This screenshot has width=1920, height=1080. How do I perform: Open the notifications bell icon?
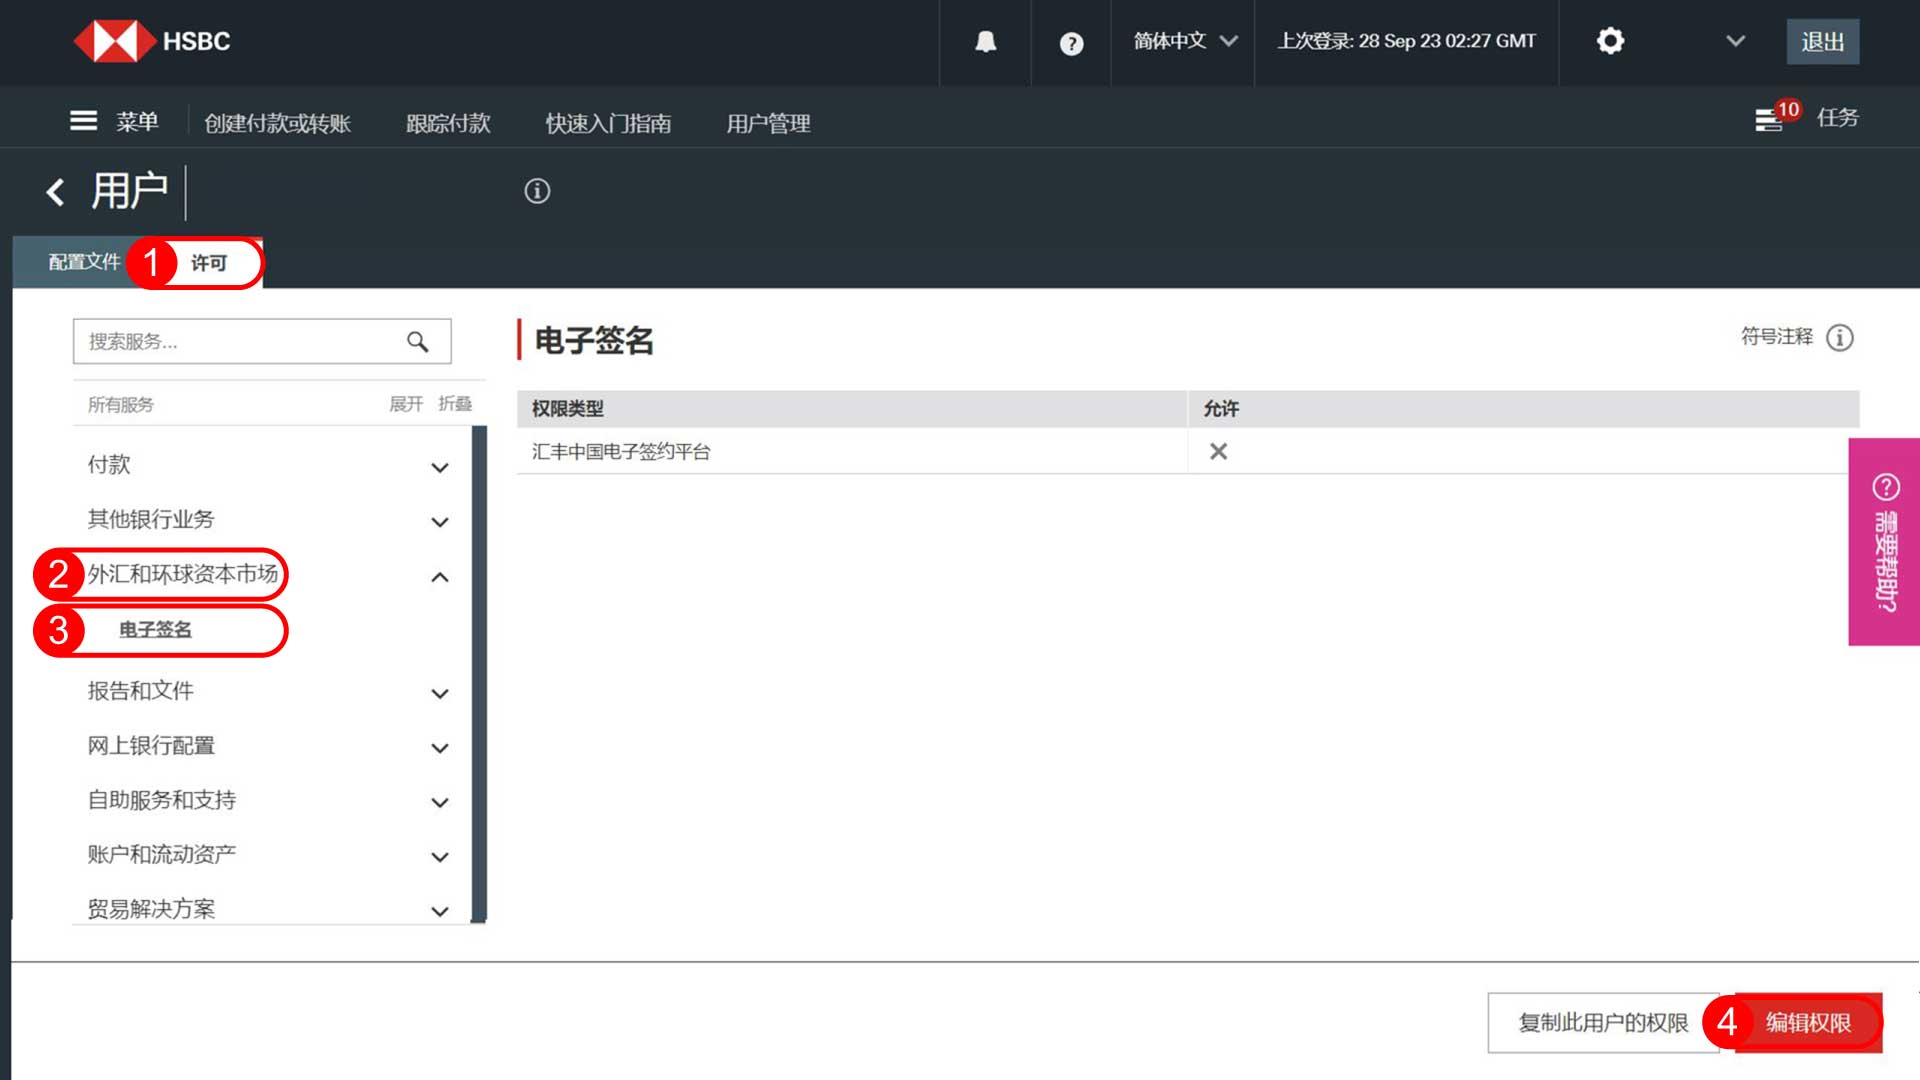985,42
